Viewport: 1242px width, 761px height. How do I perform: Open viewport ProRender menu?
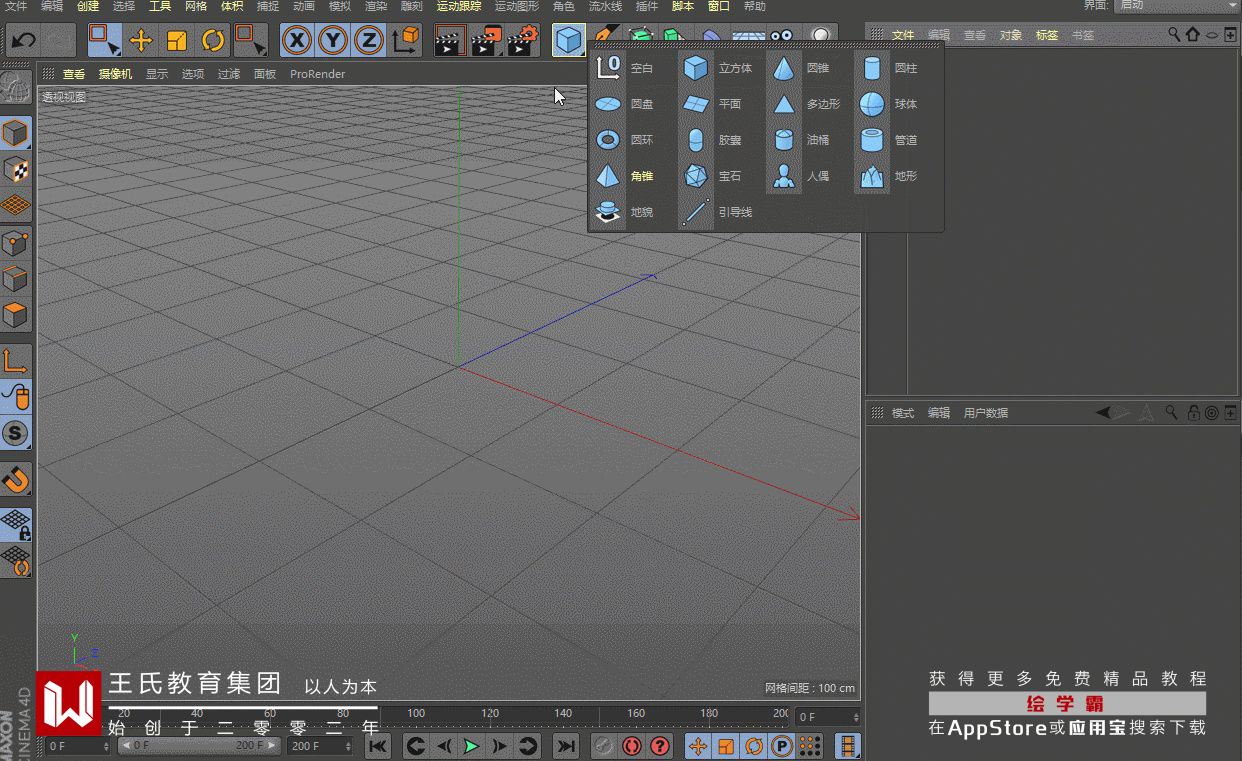318,74
